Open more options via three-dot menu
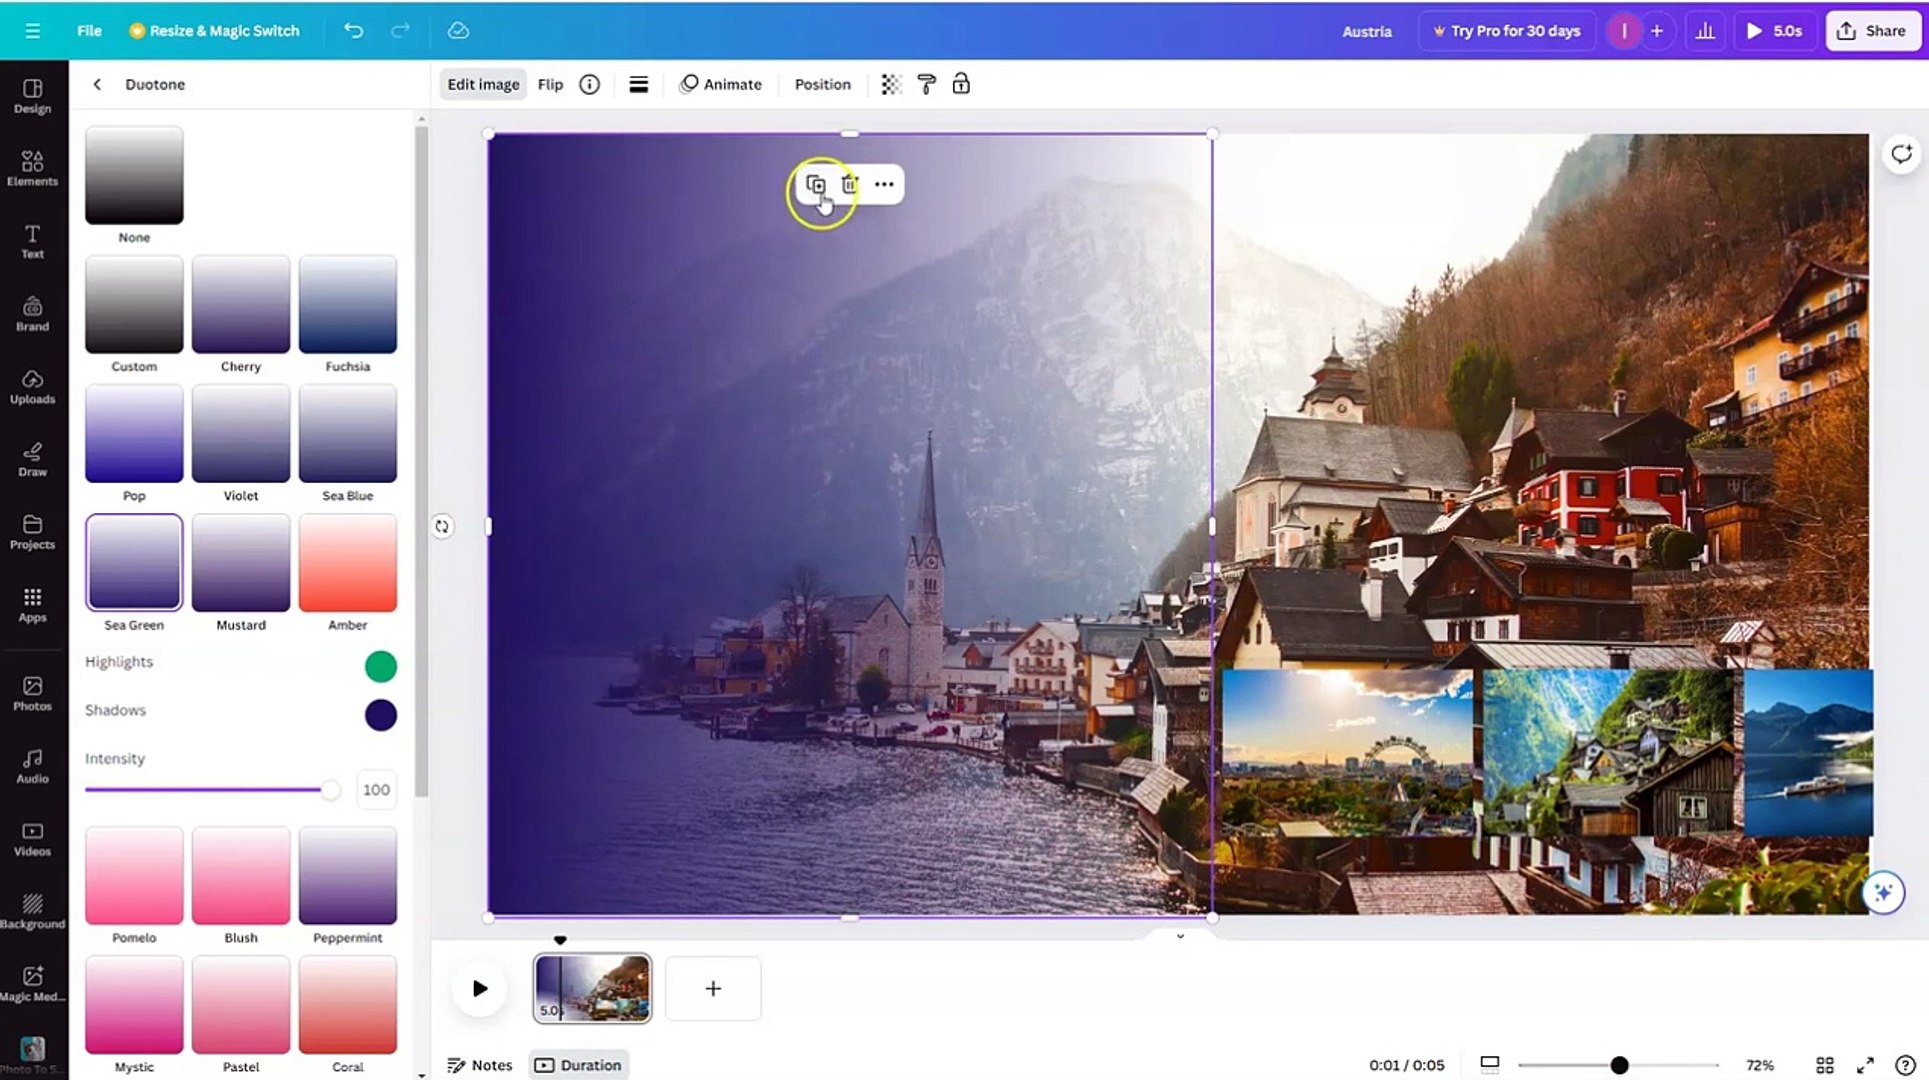1929x1080 pixels. pos(883,184)
